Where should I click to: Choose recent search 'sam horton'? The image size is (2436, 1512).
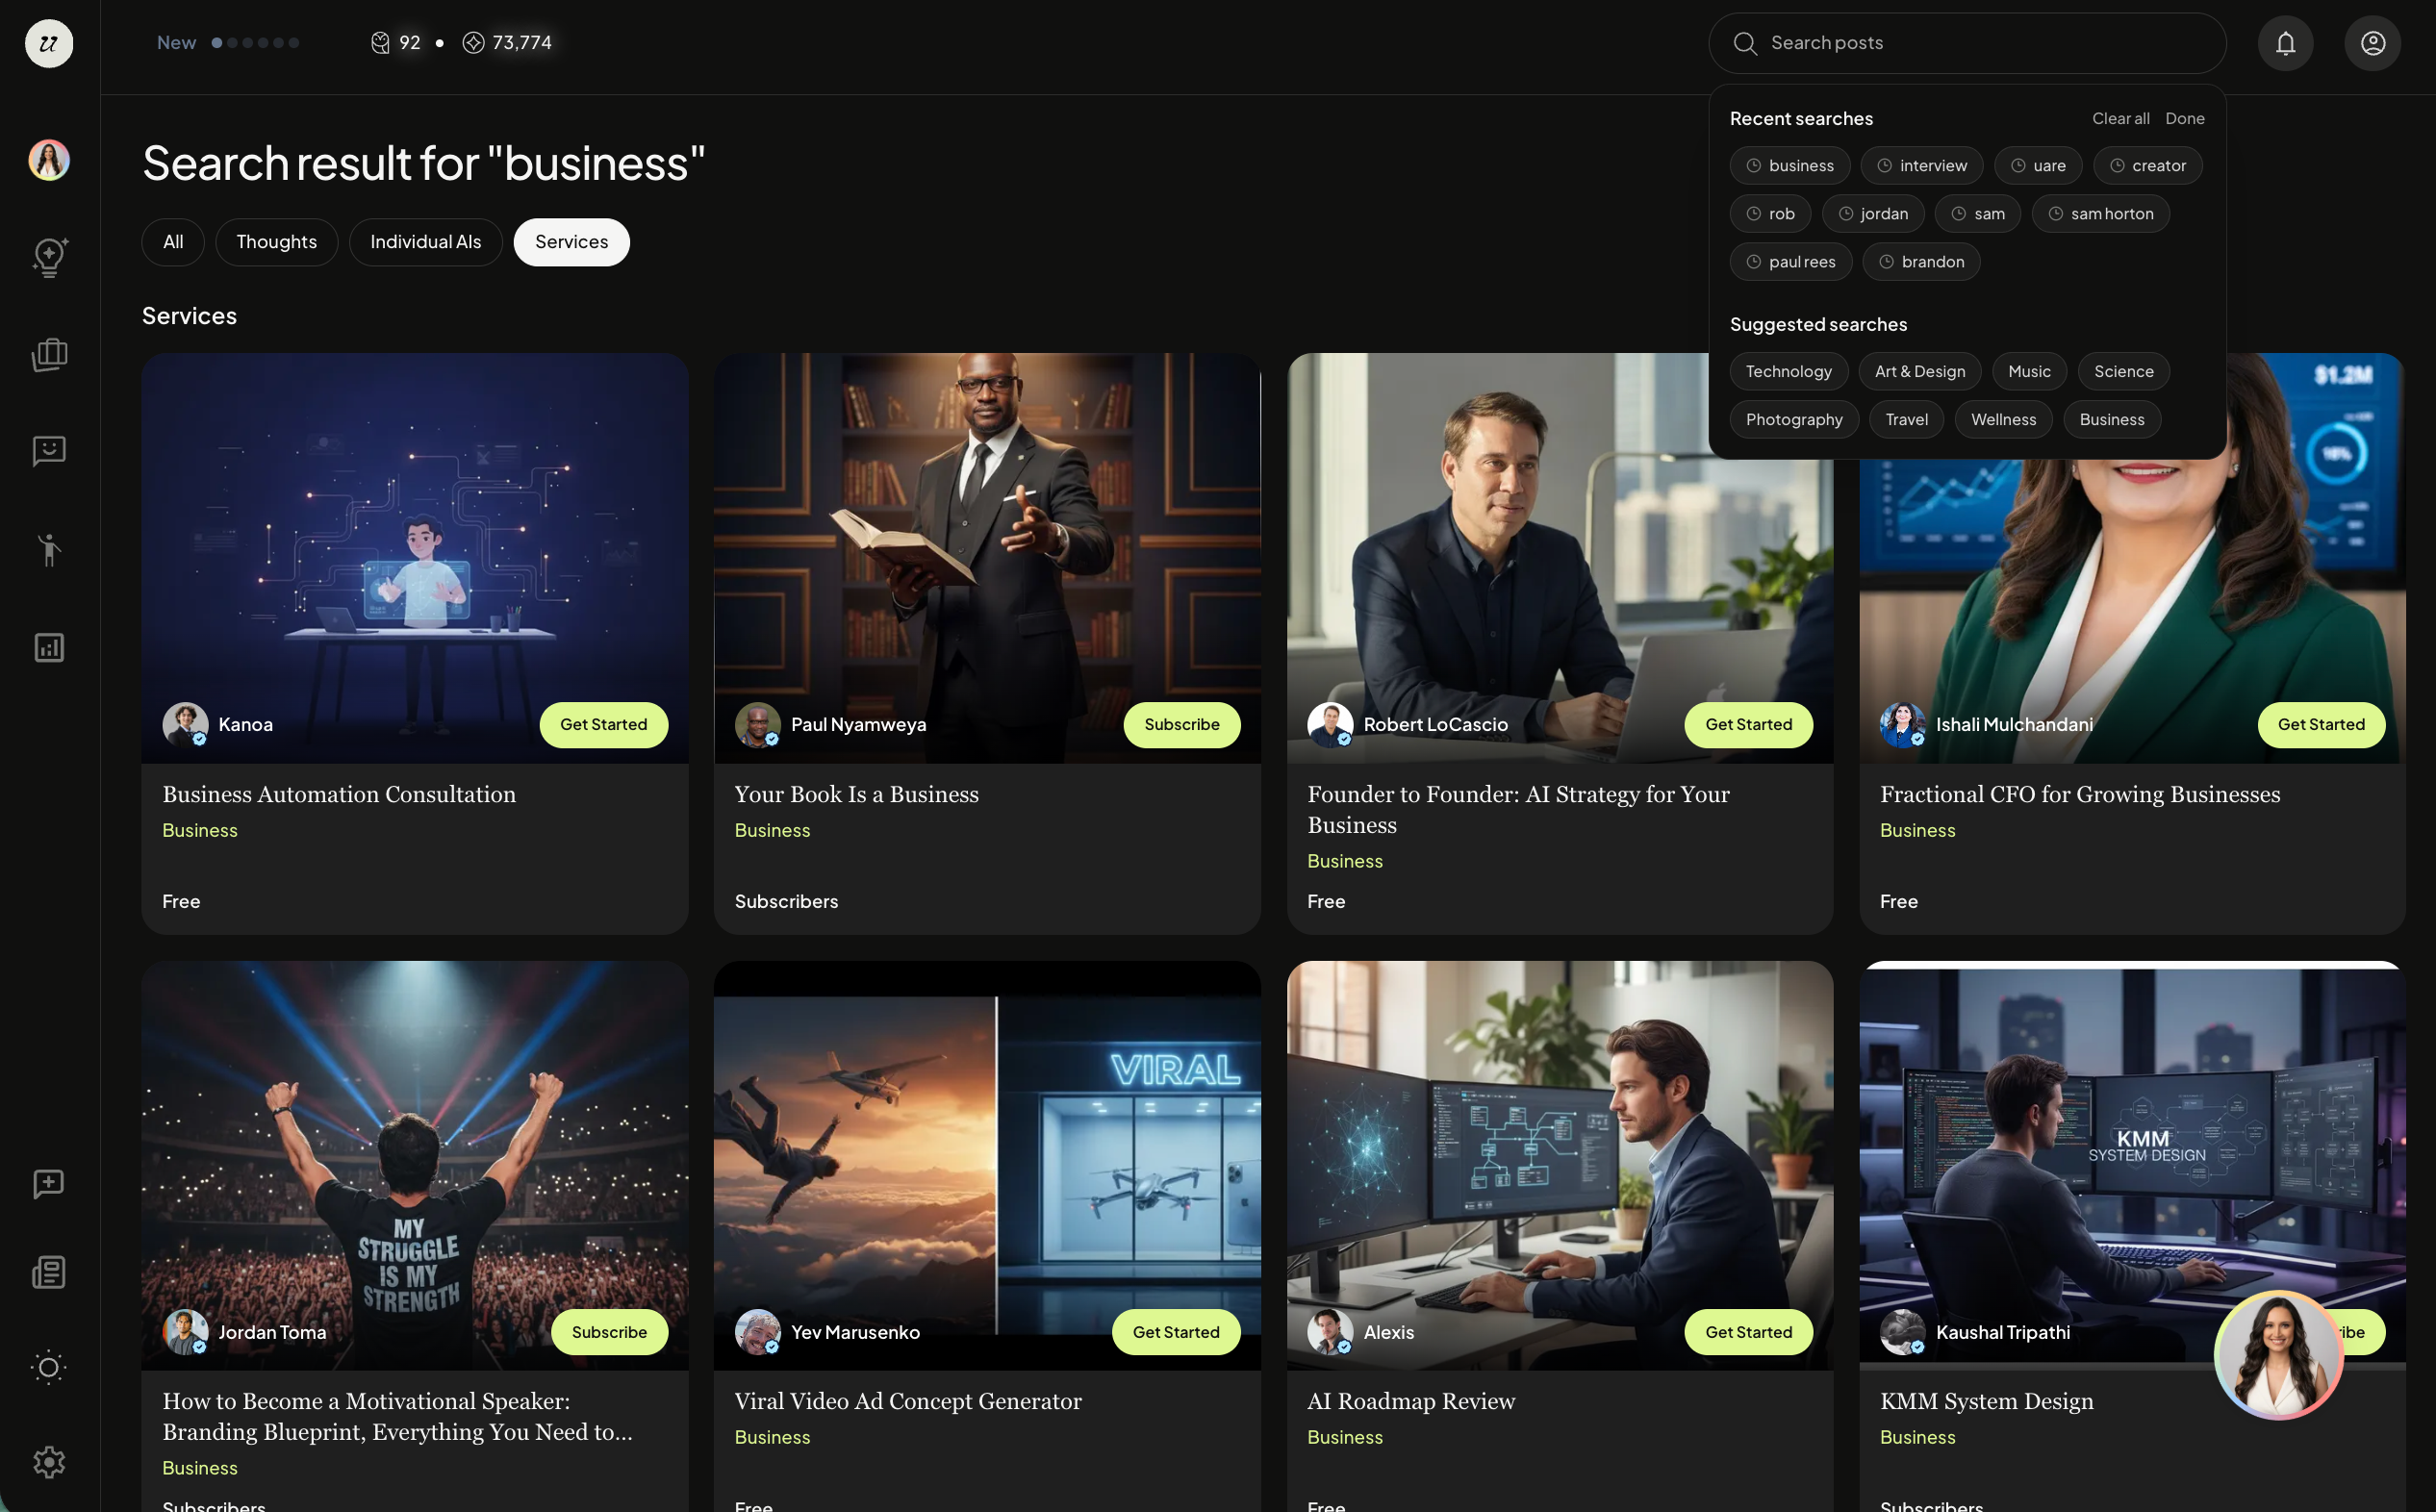point(2100,214)
